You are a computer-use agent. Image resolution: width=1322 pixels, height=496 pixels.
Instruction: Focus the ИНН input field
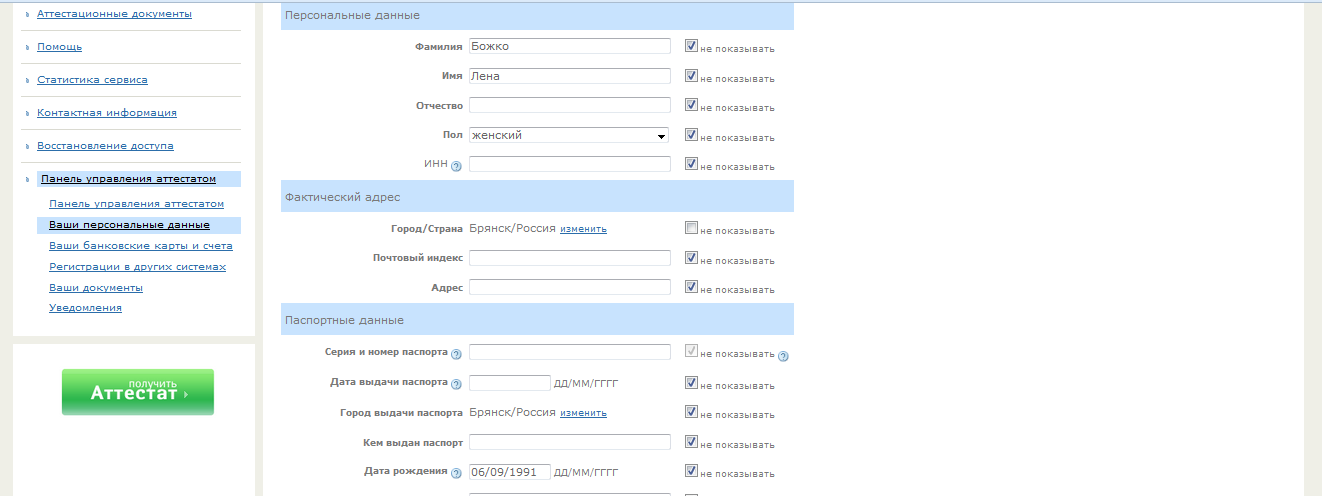(x=570, y=164)
